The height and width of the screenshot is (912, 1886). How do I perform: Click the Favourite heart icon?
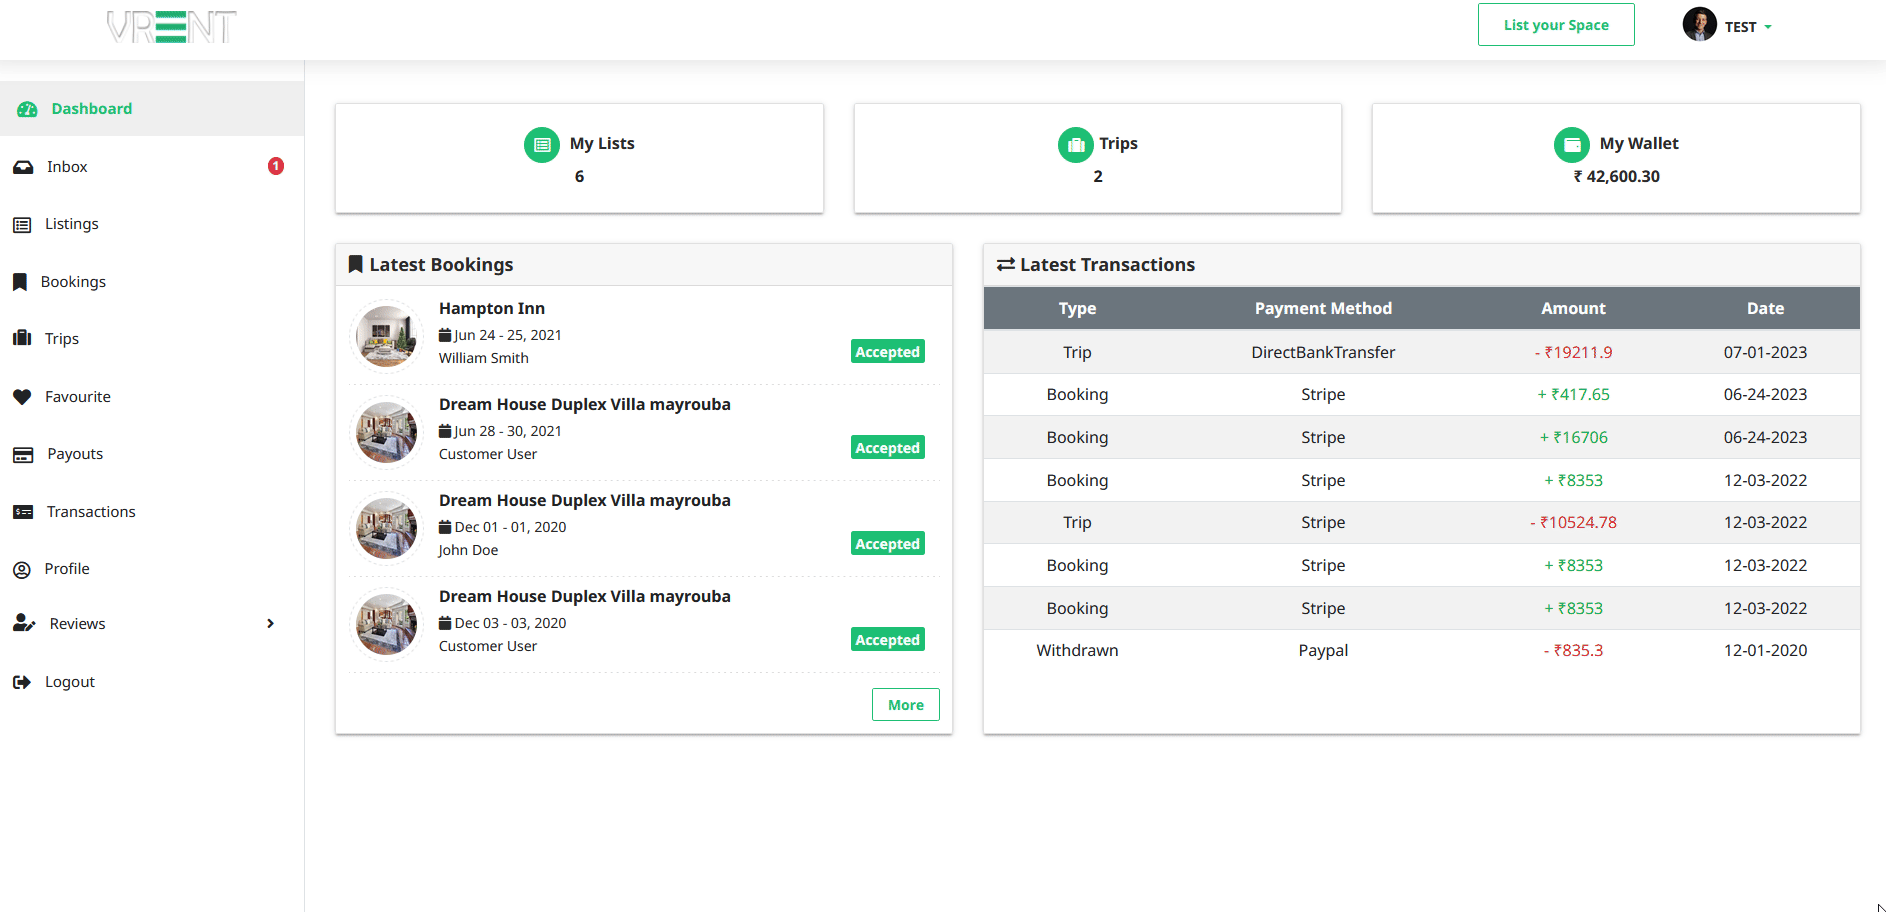pos(22,397)
